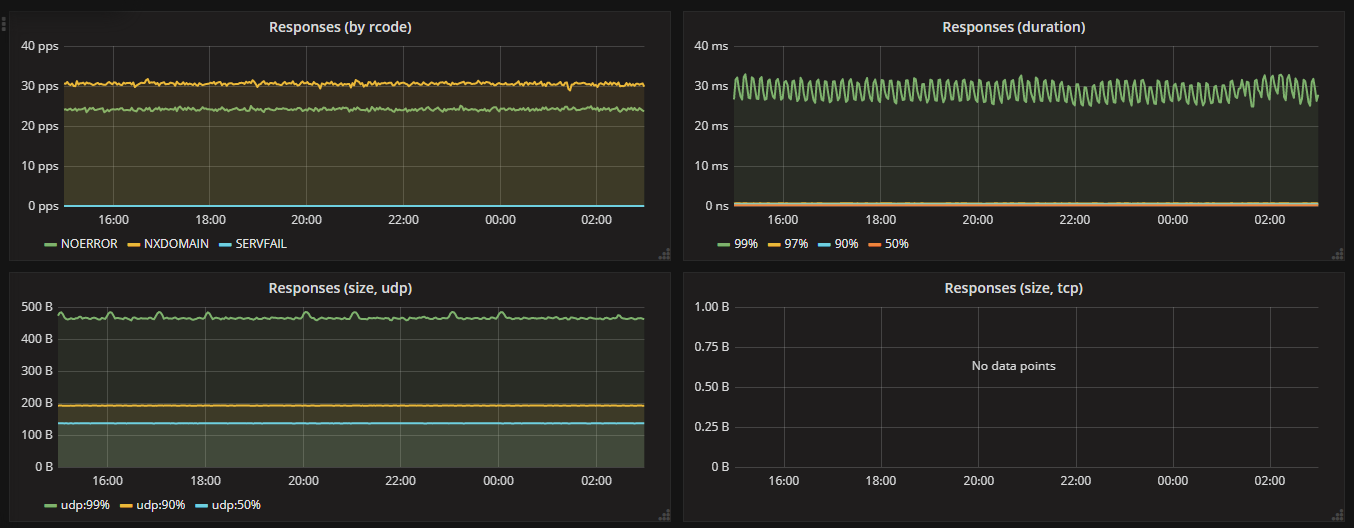Click NXDOMAIN yellow legend color swatch
This screenshot has width=1354, height=528.
132,244
